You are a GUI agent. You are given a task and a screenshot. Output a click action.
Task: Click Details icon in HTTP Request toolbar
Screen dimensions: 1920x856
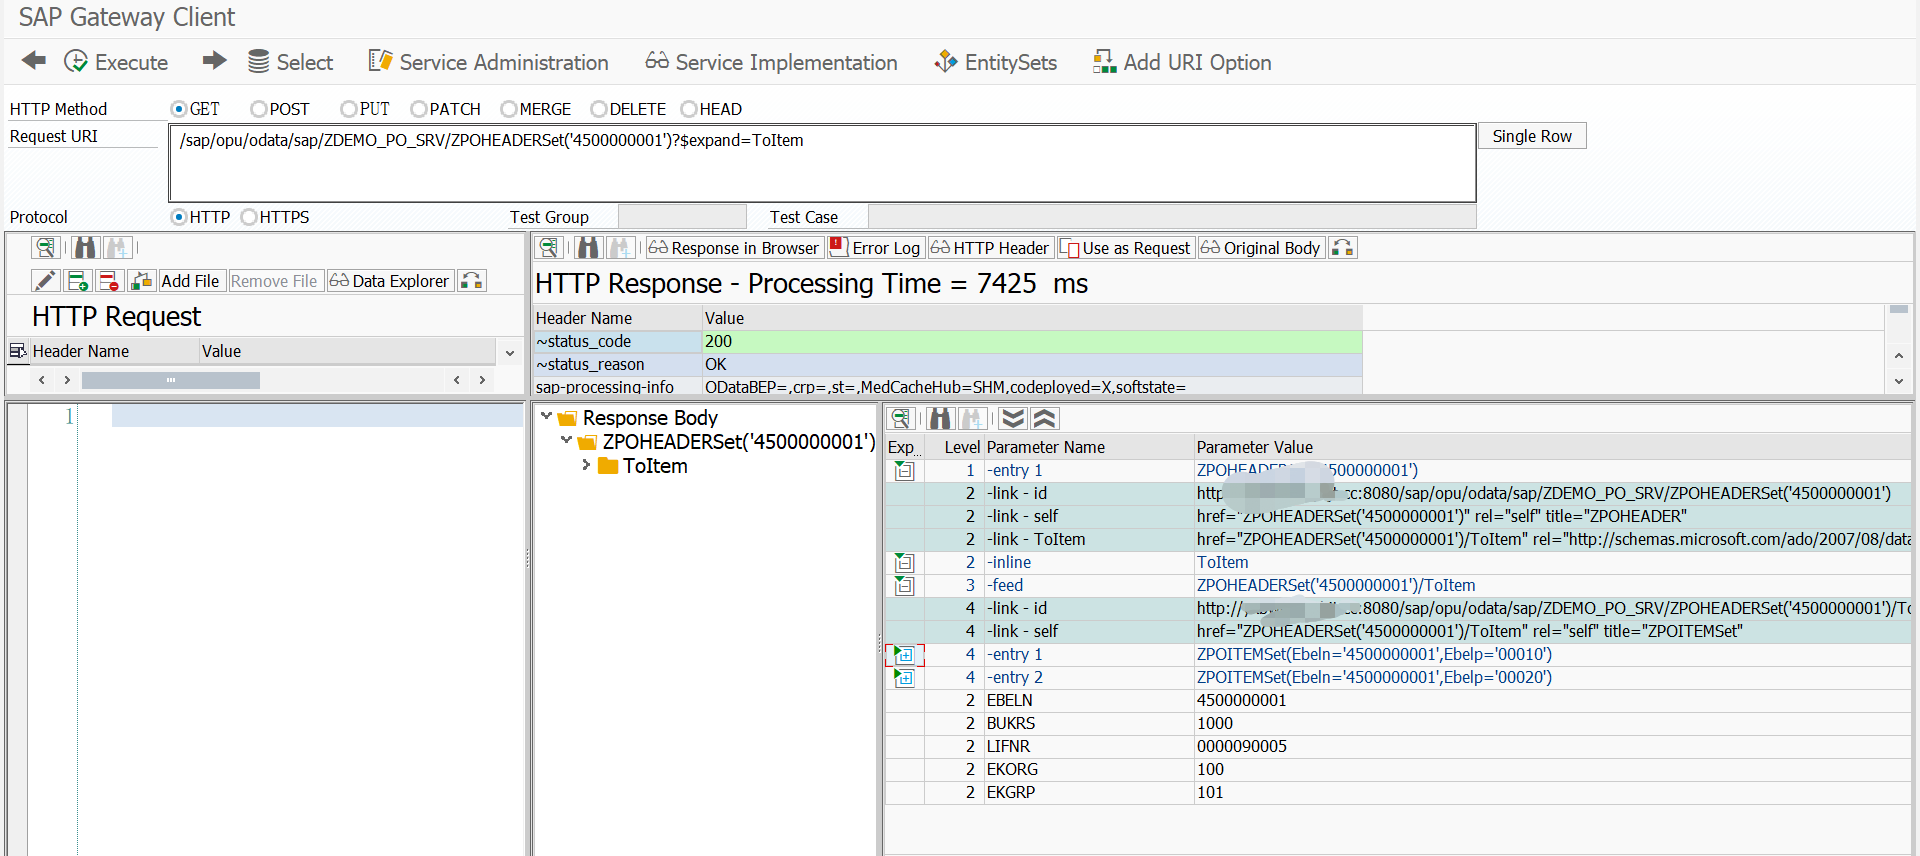tap(45, 248)
